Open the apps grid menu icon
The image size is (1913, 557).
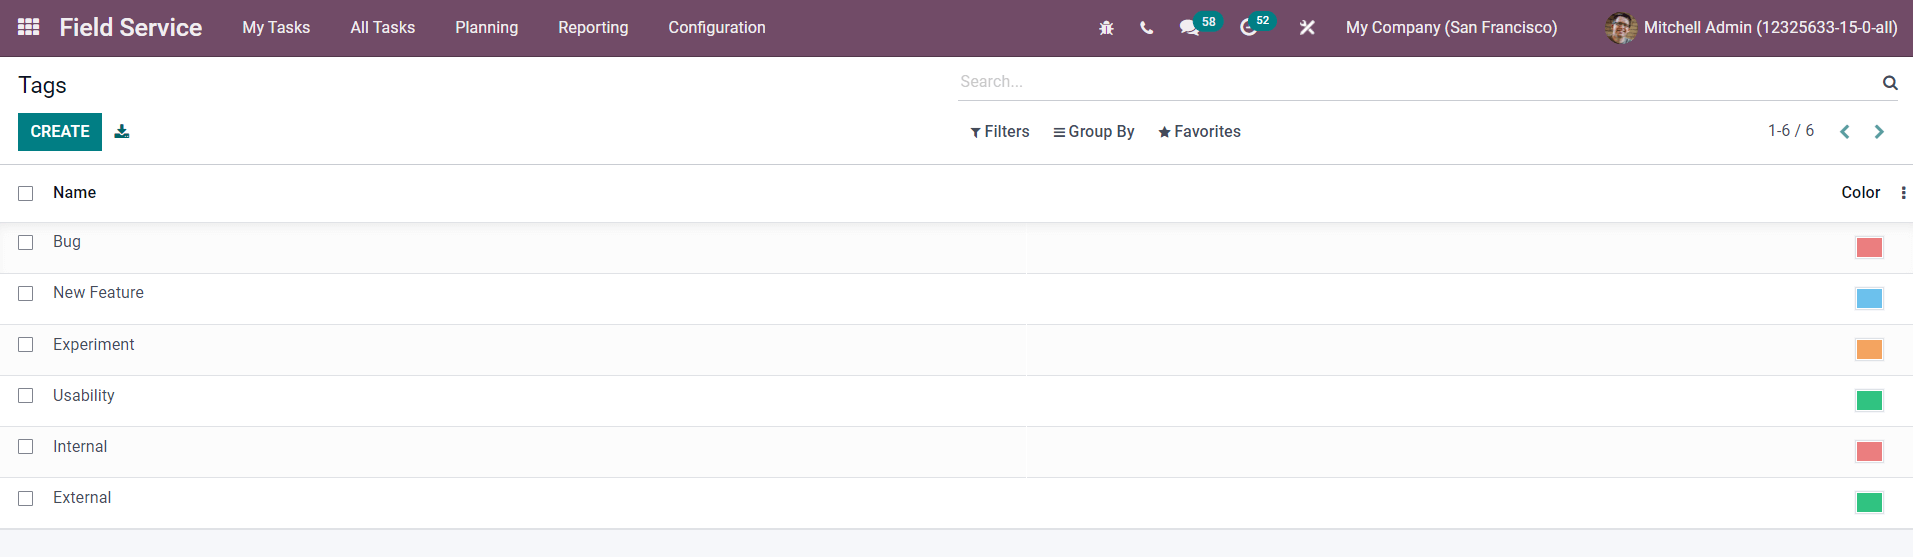coord(29,27)
